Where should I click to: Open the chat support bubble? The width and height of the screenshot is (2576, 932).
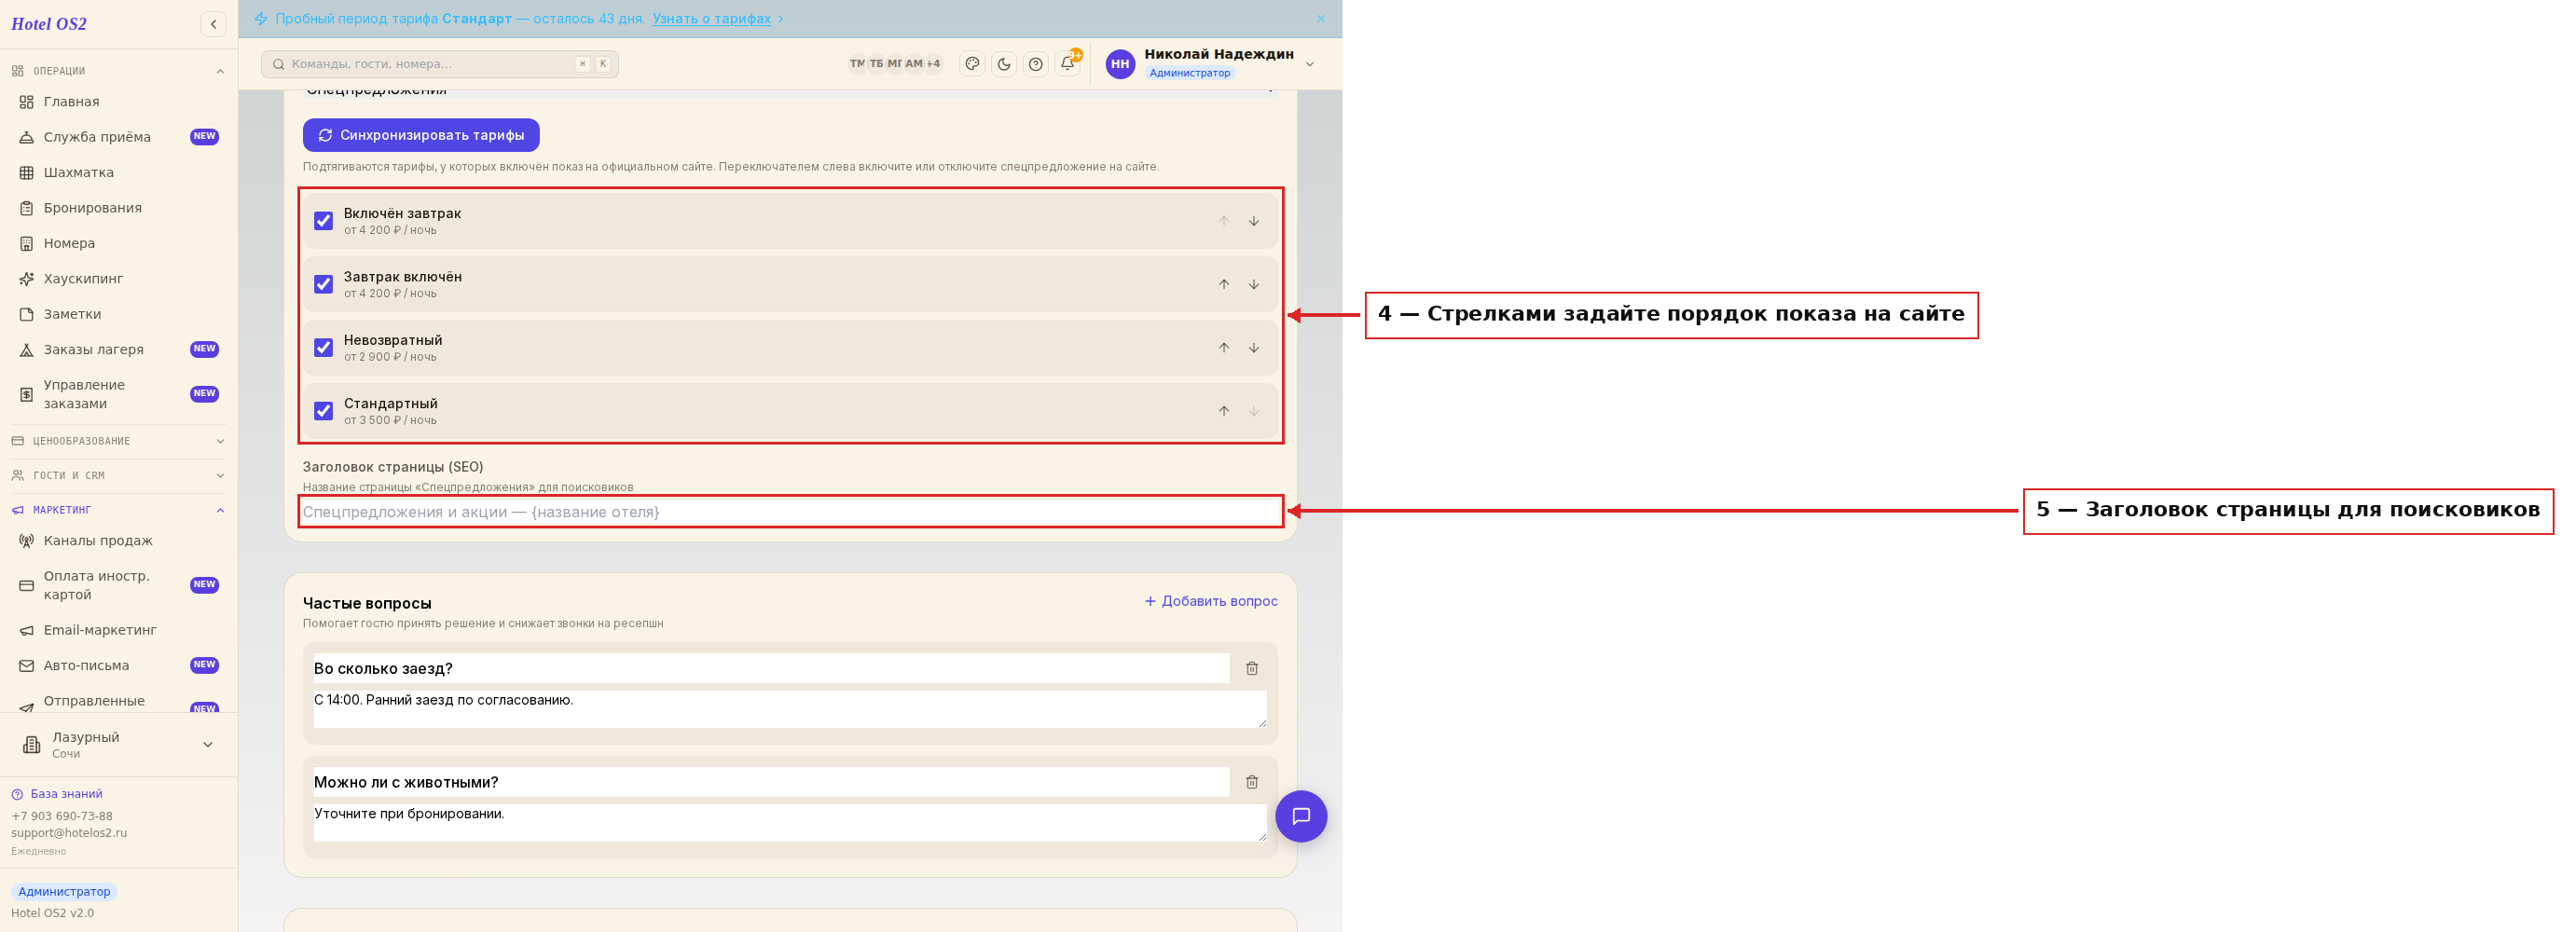(1301, 816)
